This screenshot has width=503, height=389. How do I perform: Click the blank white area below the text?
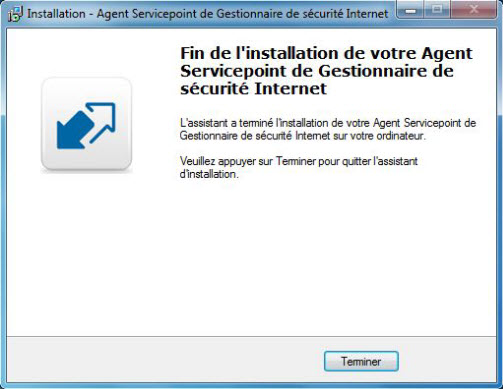[x=333, y=257]
